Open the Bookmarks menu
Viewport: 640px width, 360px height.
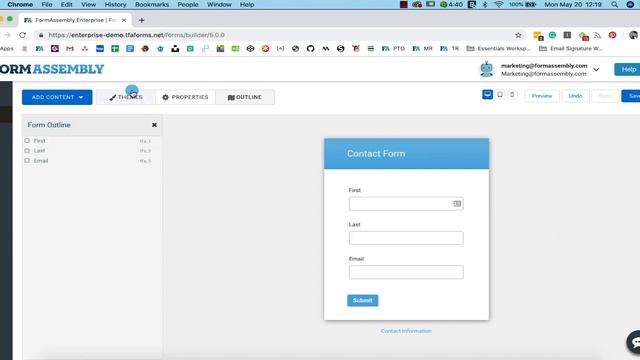pos(152,4)
